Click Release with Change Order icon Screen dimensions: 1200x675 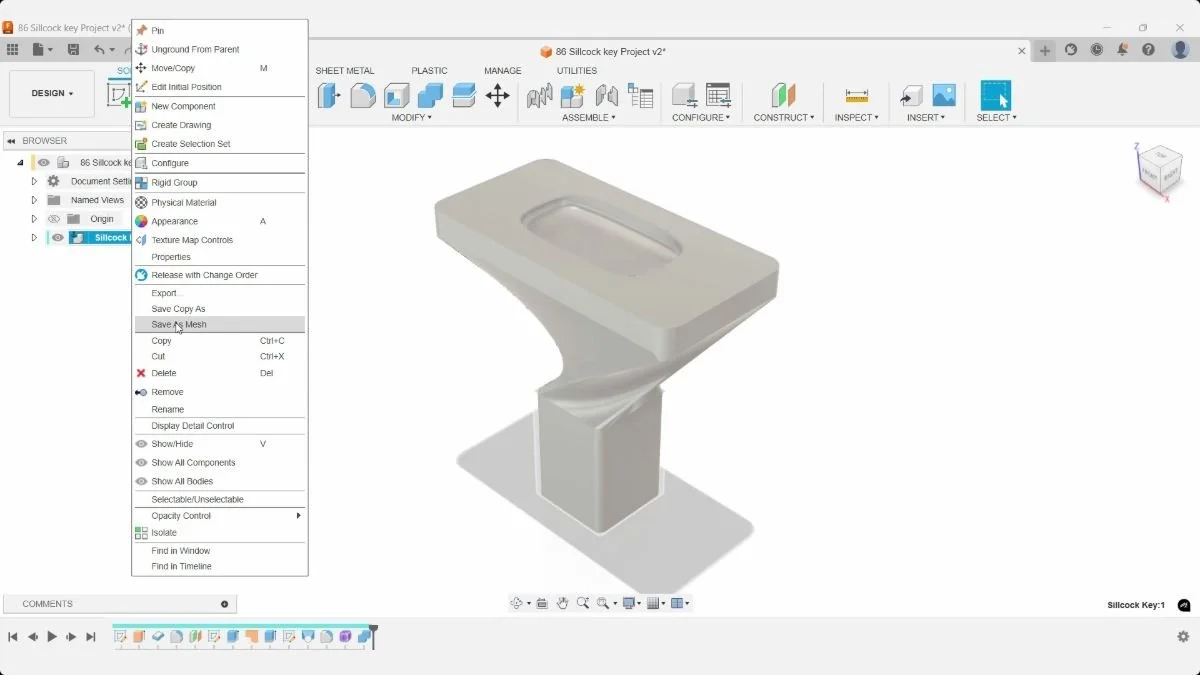pos(141,275)
